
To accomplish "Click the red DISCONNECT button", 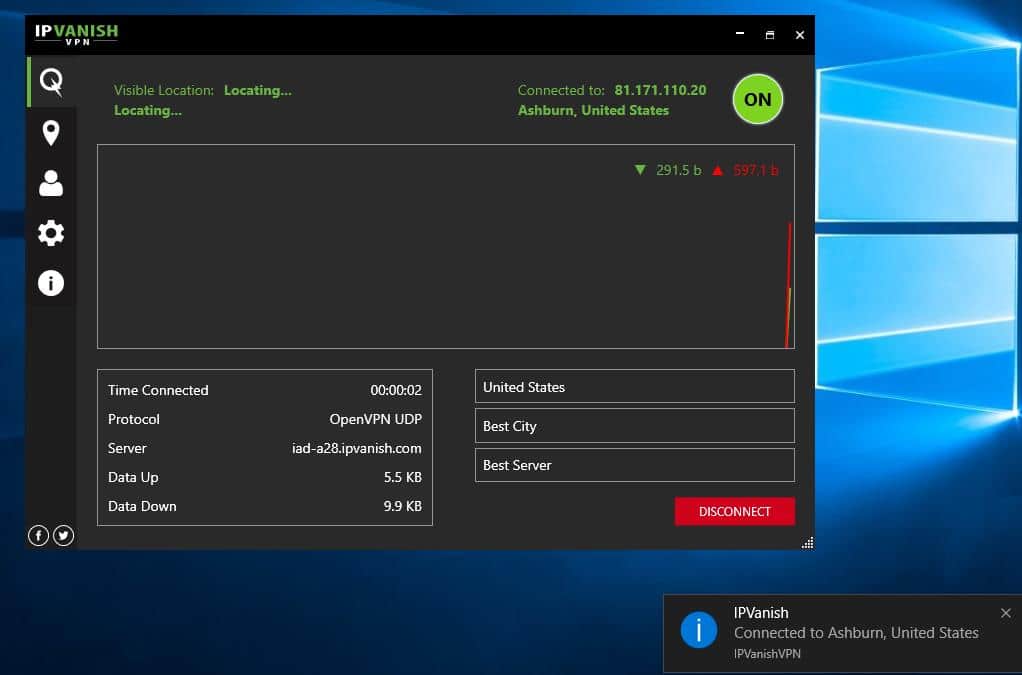I will (x=735, y=511).
